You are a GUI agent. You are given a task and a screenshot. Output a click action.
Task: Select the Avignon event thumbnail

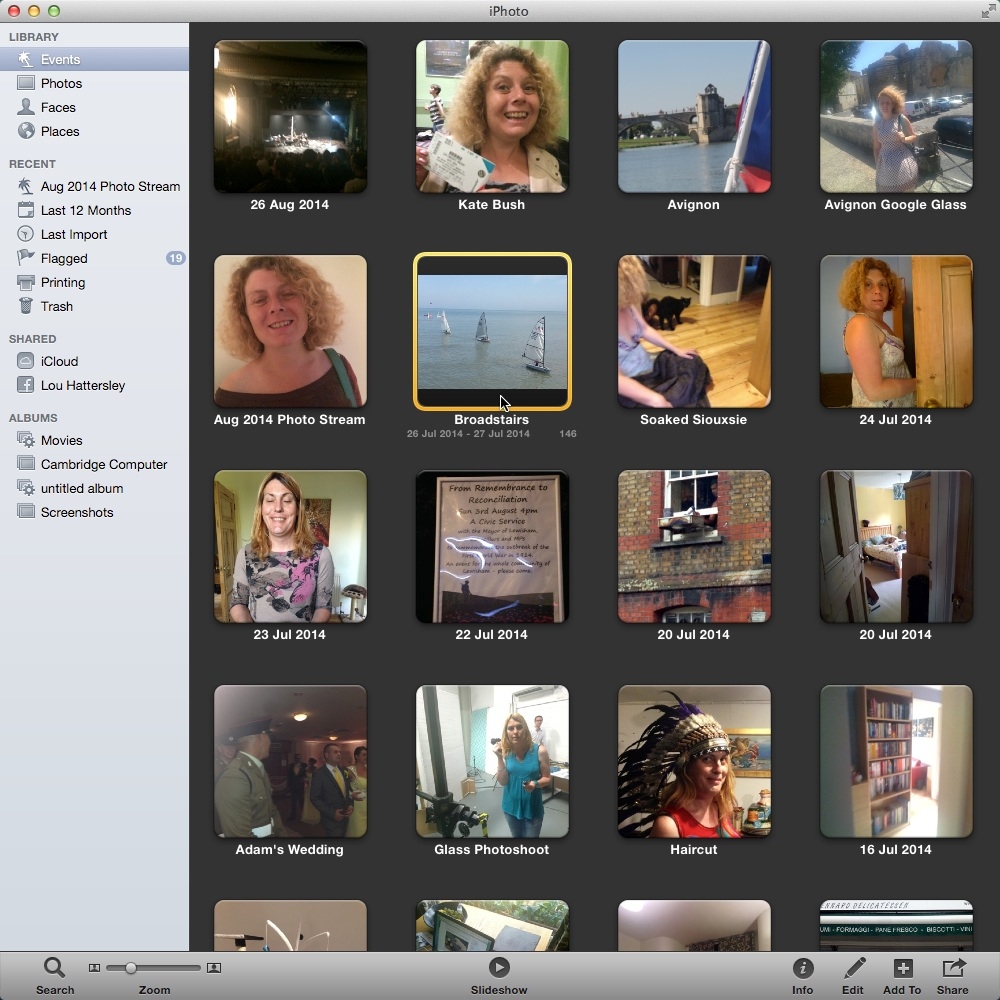tap(694, 117)
